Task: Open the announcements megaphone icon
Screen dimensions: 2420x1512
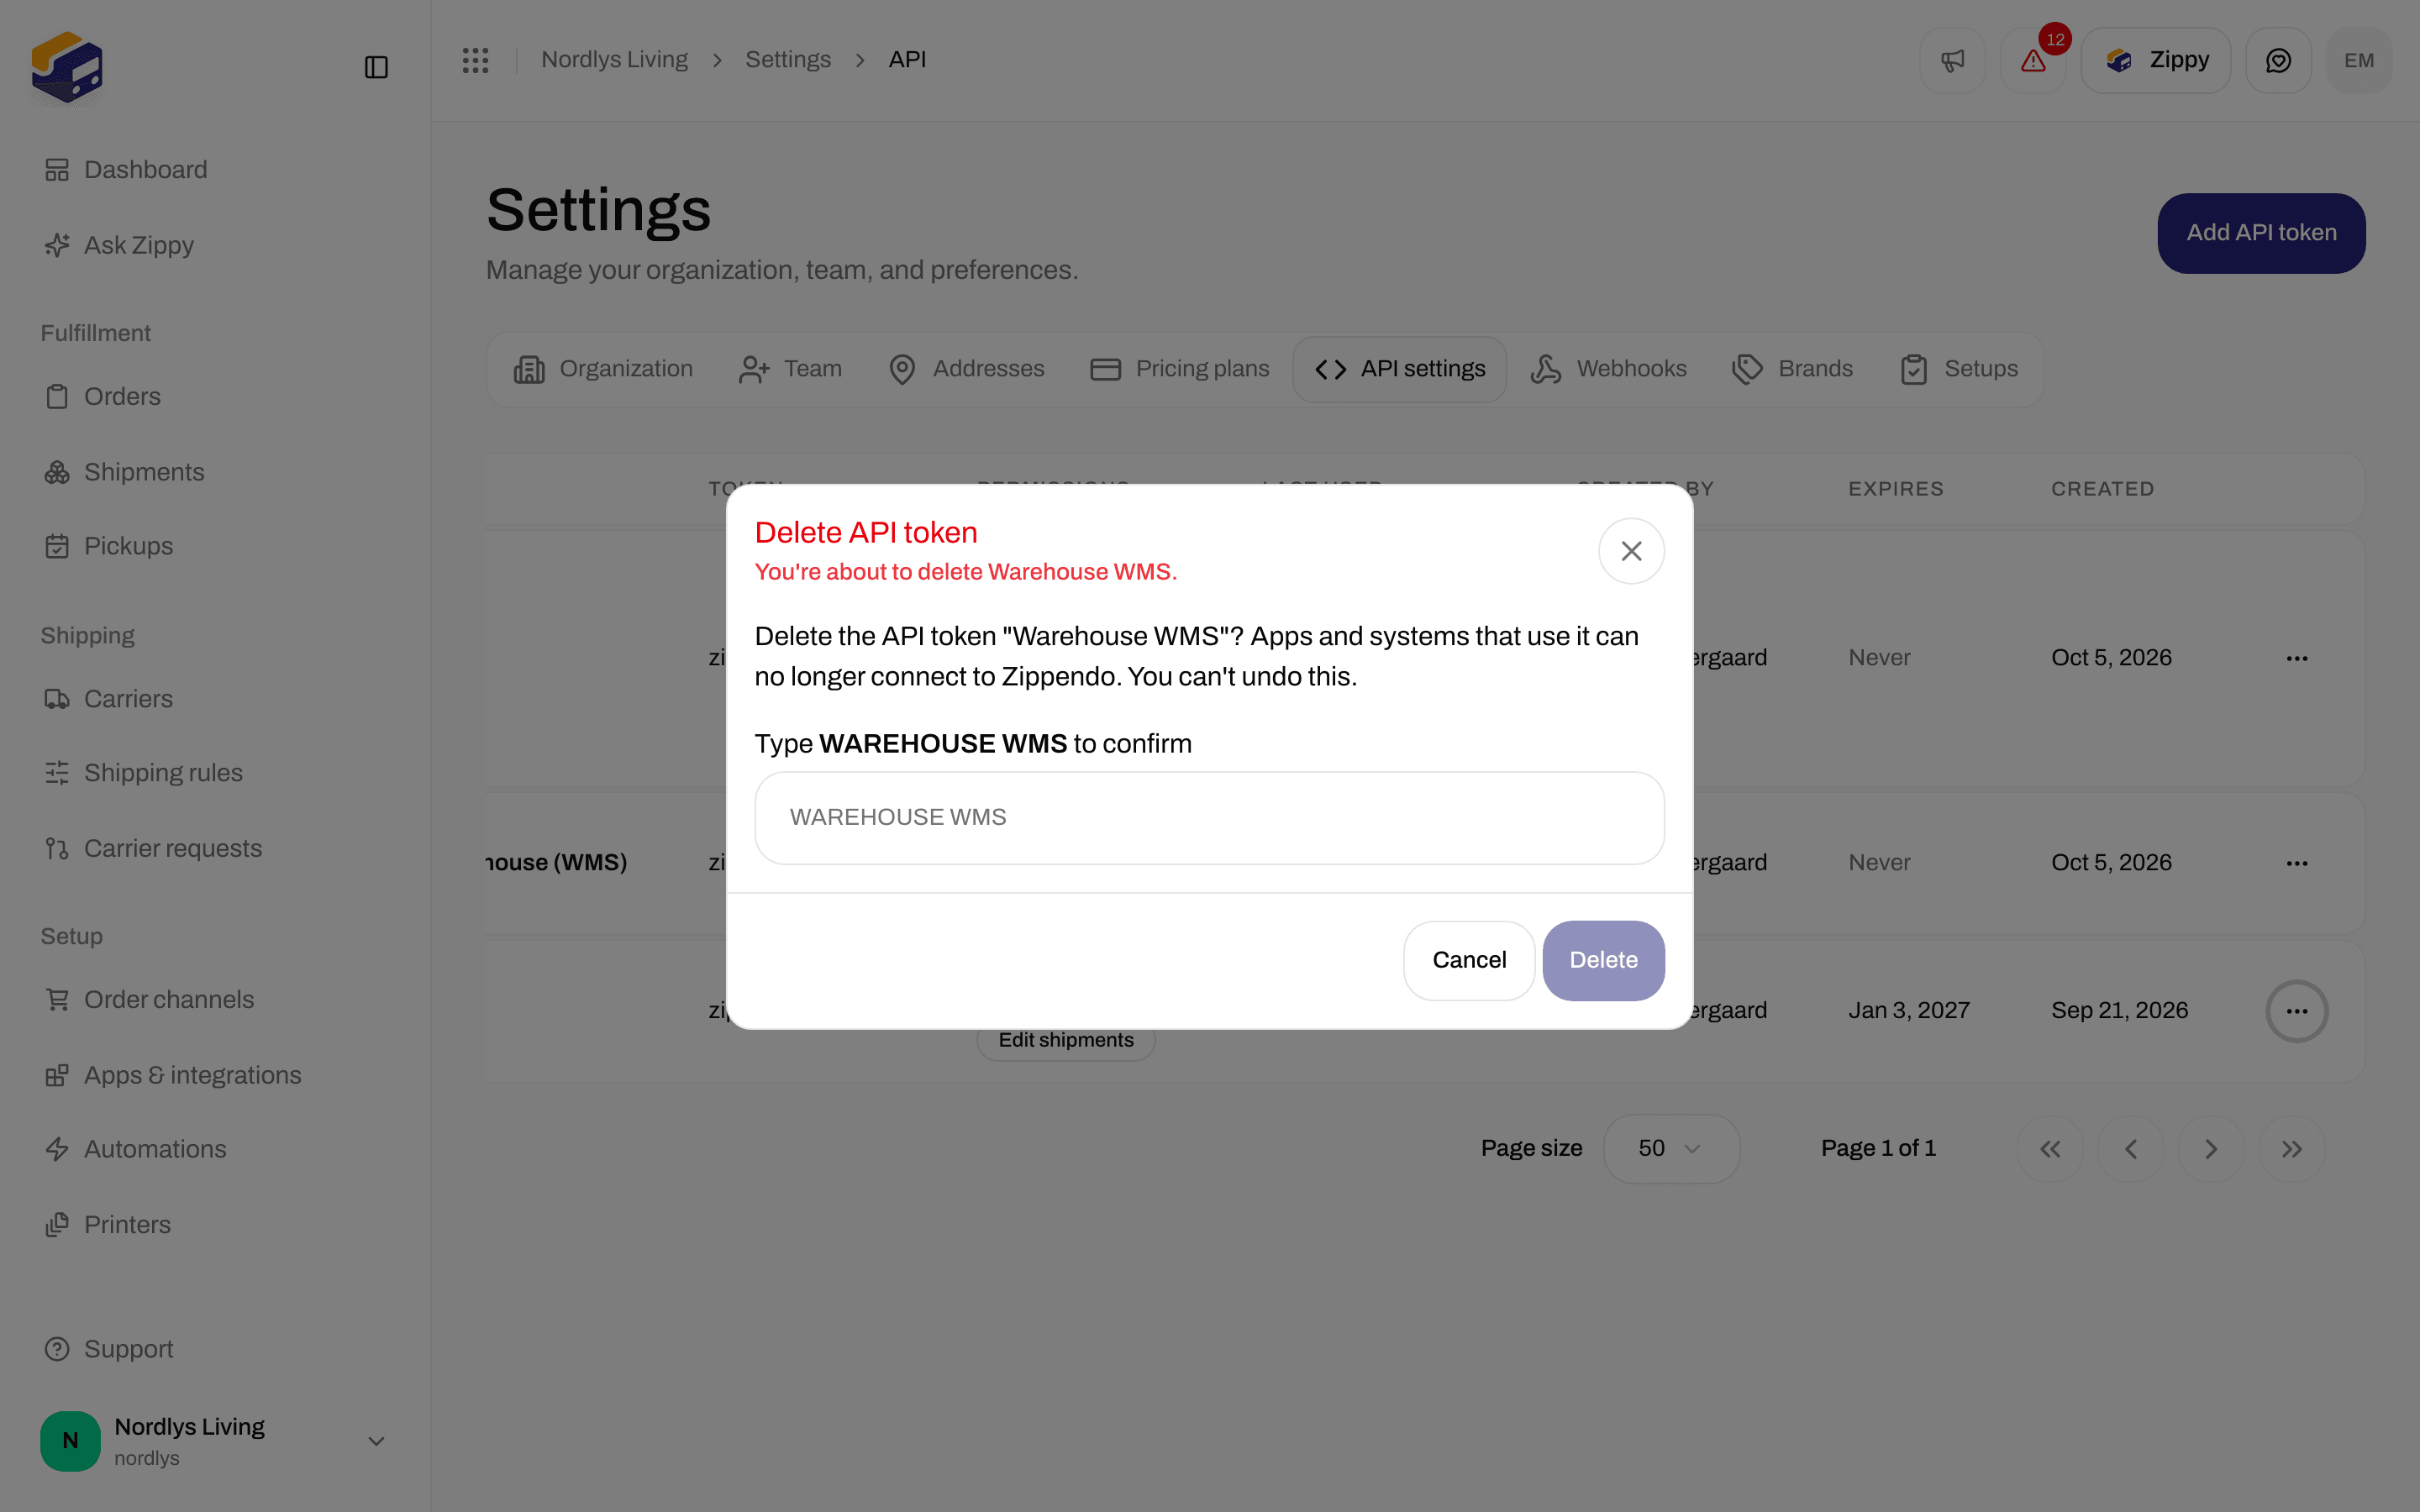Action: click(1952, 60)
